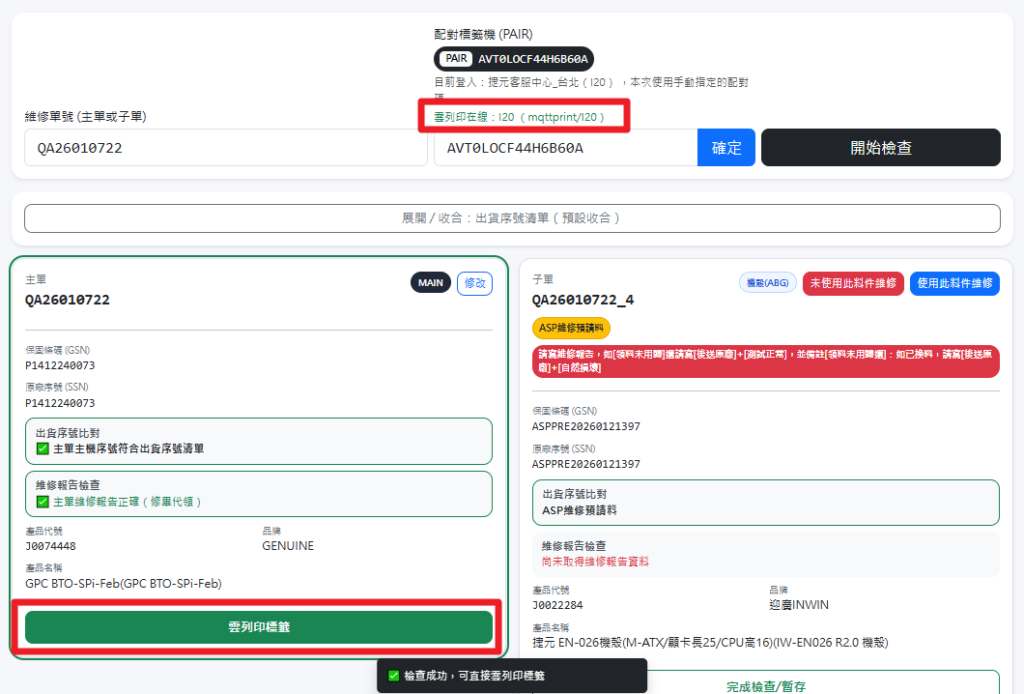This screenshot has height=694, width=1024.
Task: Click the blue 使用此料件維修 button
Action: pos(955,283)
